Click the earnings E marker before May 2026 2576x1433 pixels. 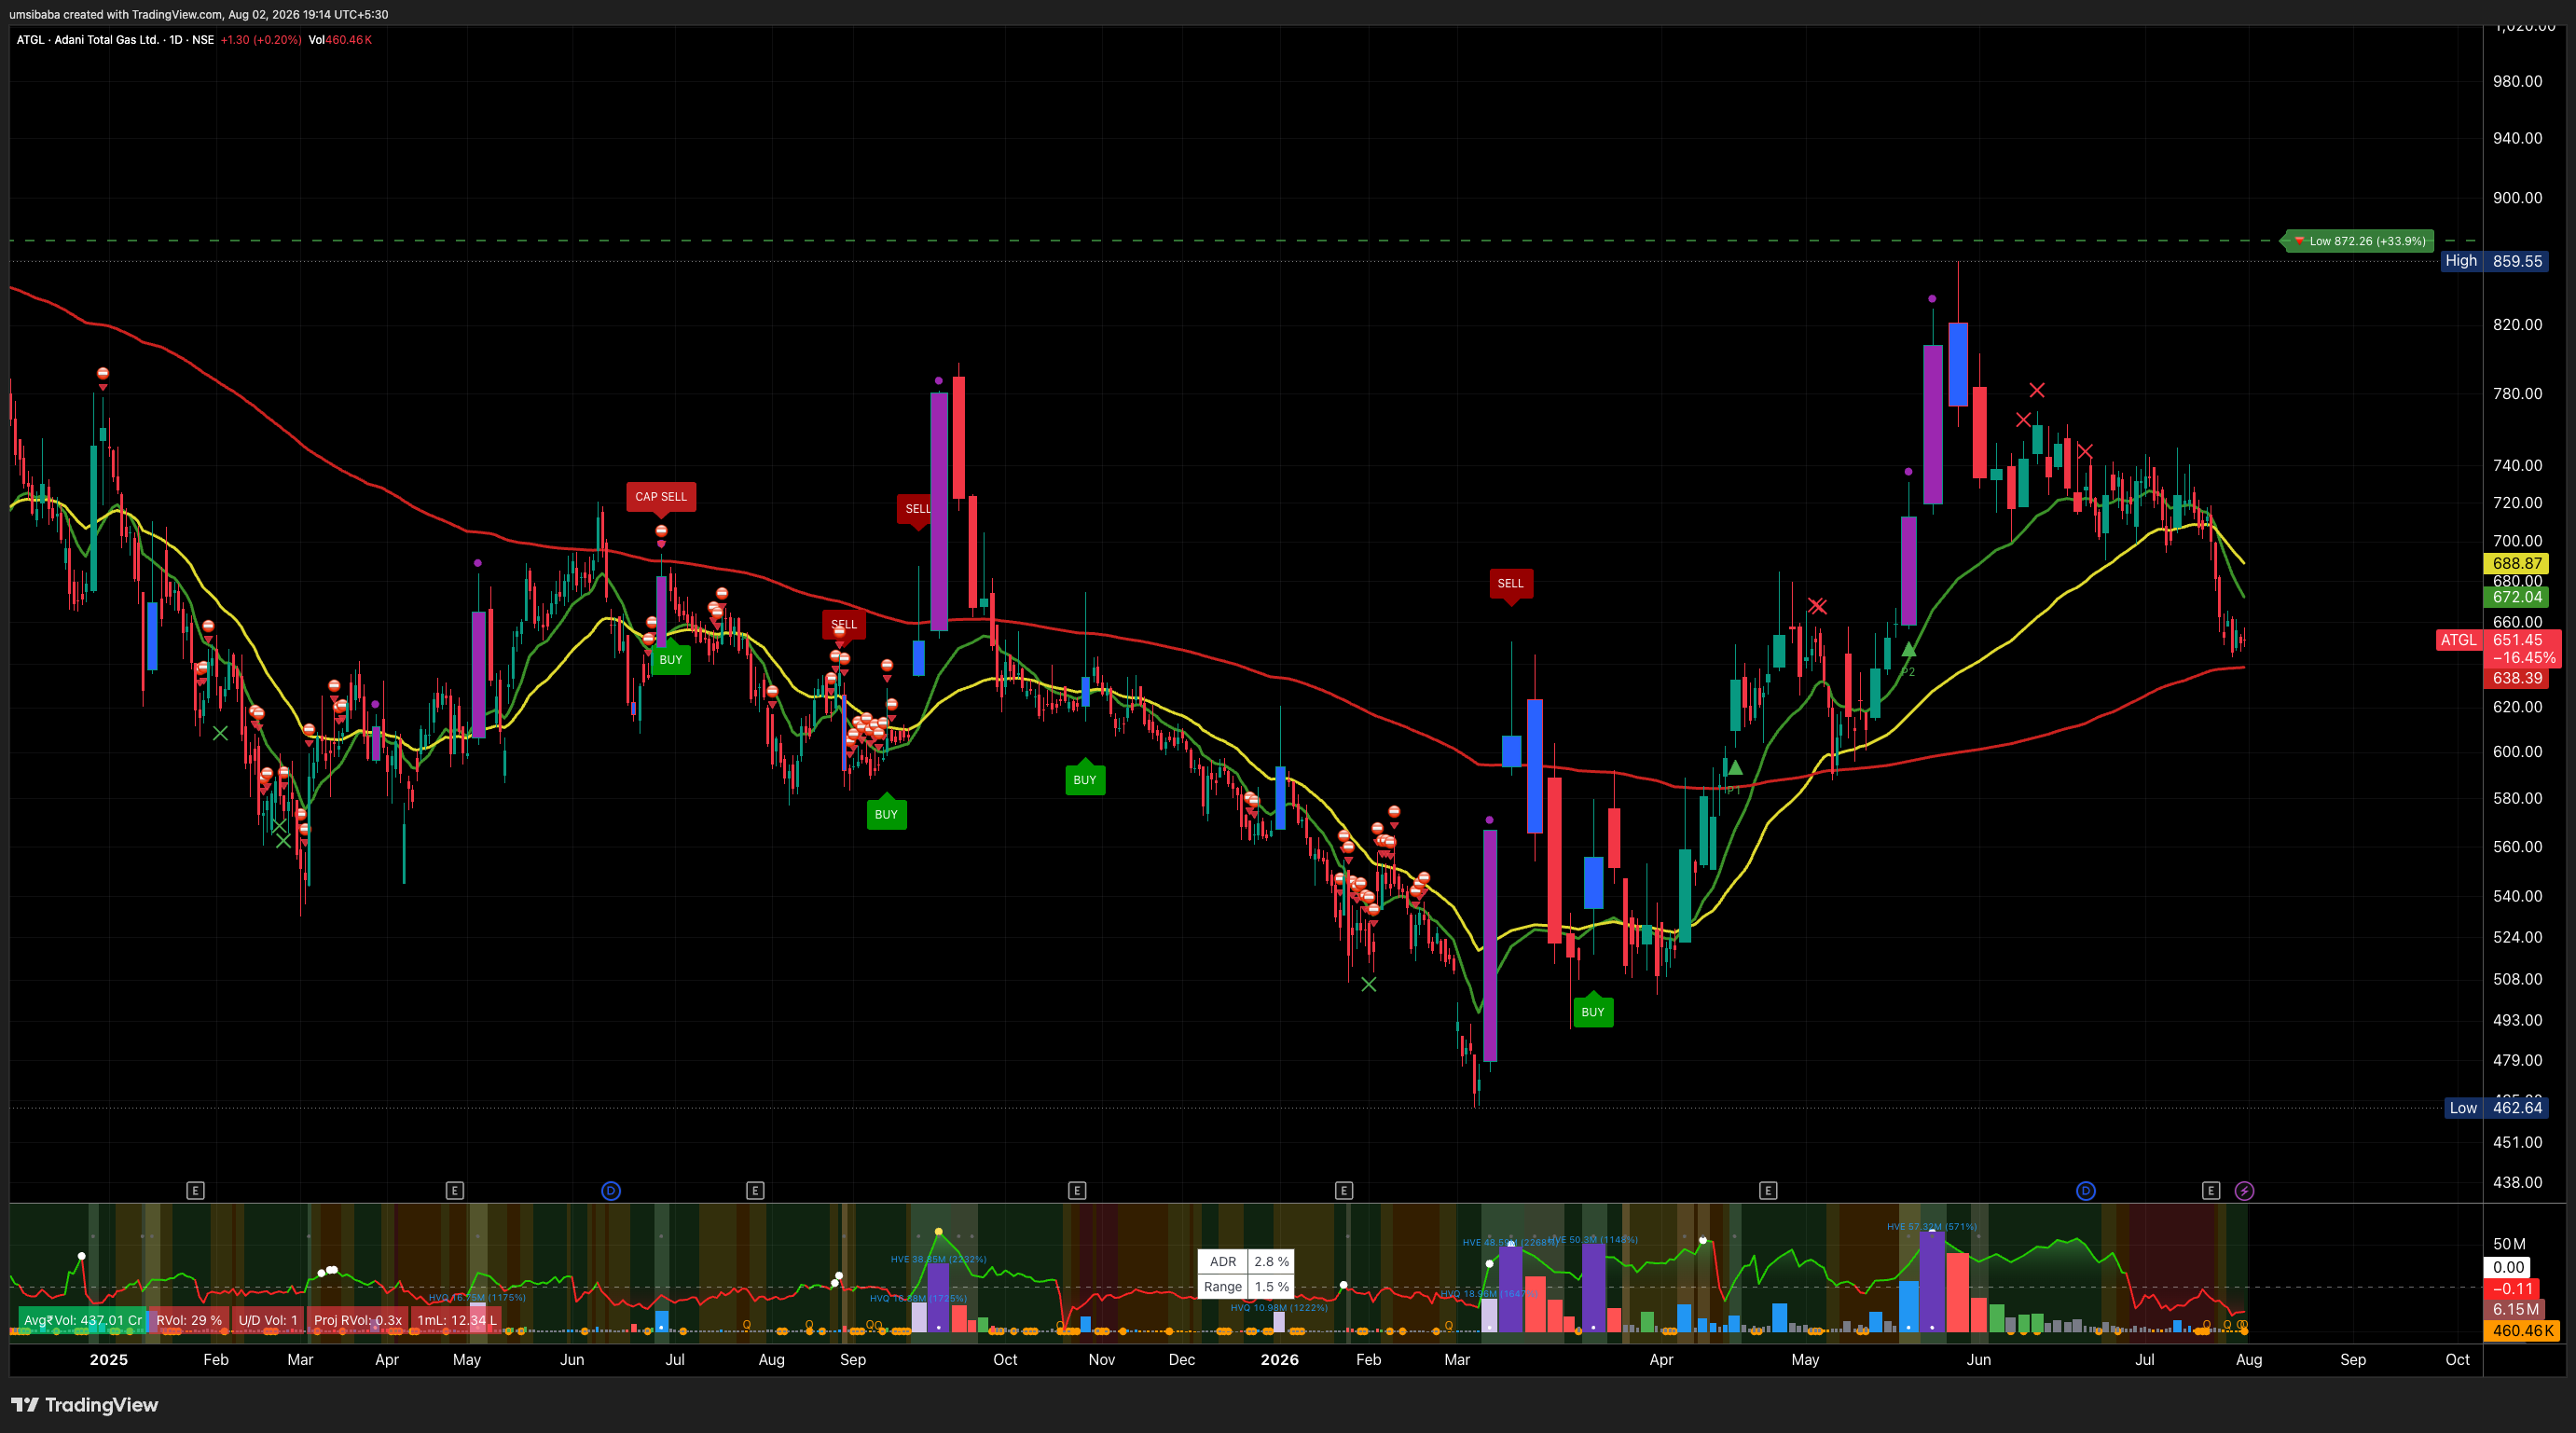pos(1768,1190)
